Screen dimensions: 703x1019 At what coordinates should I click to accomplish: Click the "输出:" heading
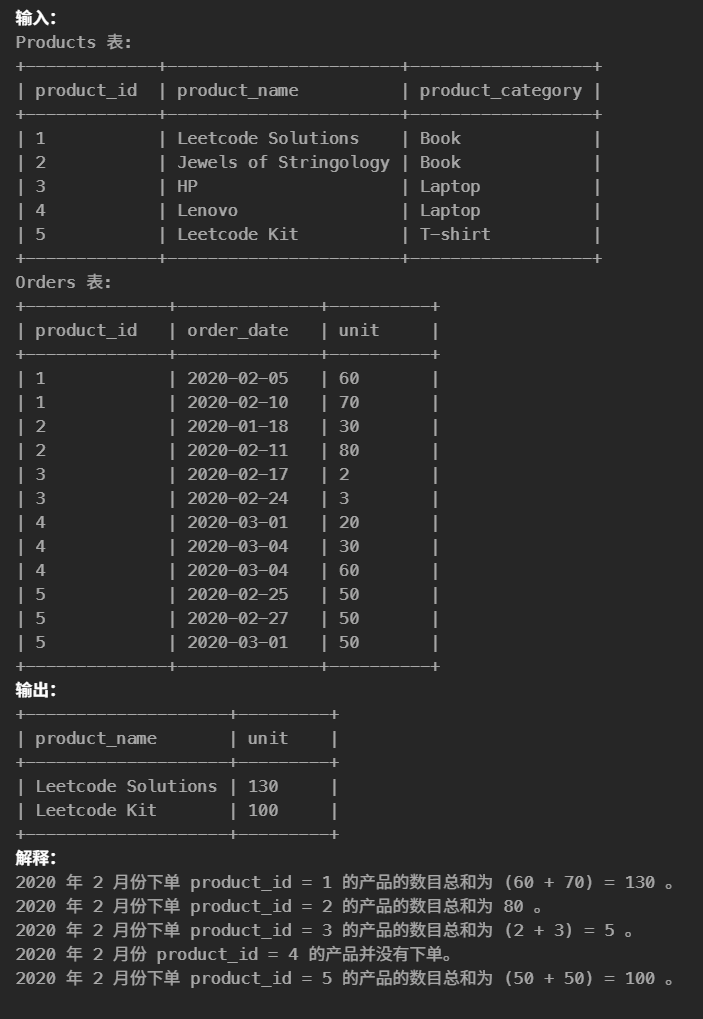pos(36,690)
